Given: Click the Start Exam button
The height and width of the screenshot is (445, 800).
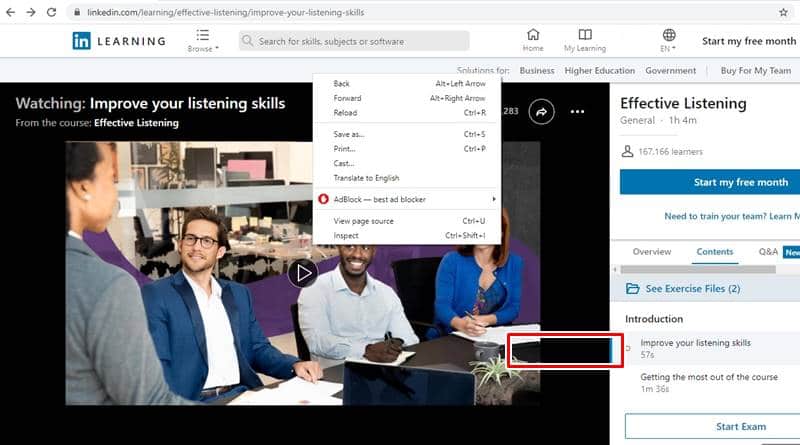Looking at the screenshot, I should pyautogui.click(x=712, y=426).
